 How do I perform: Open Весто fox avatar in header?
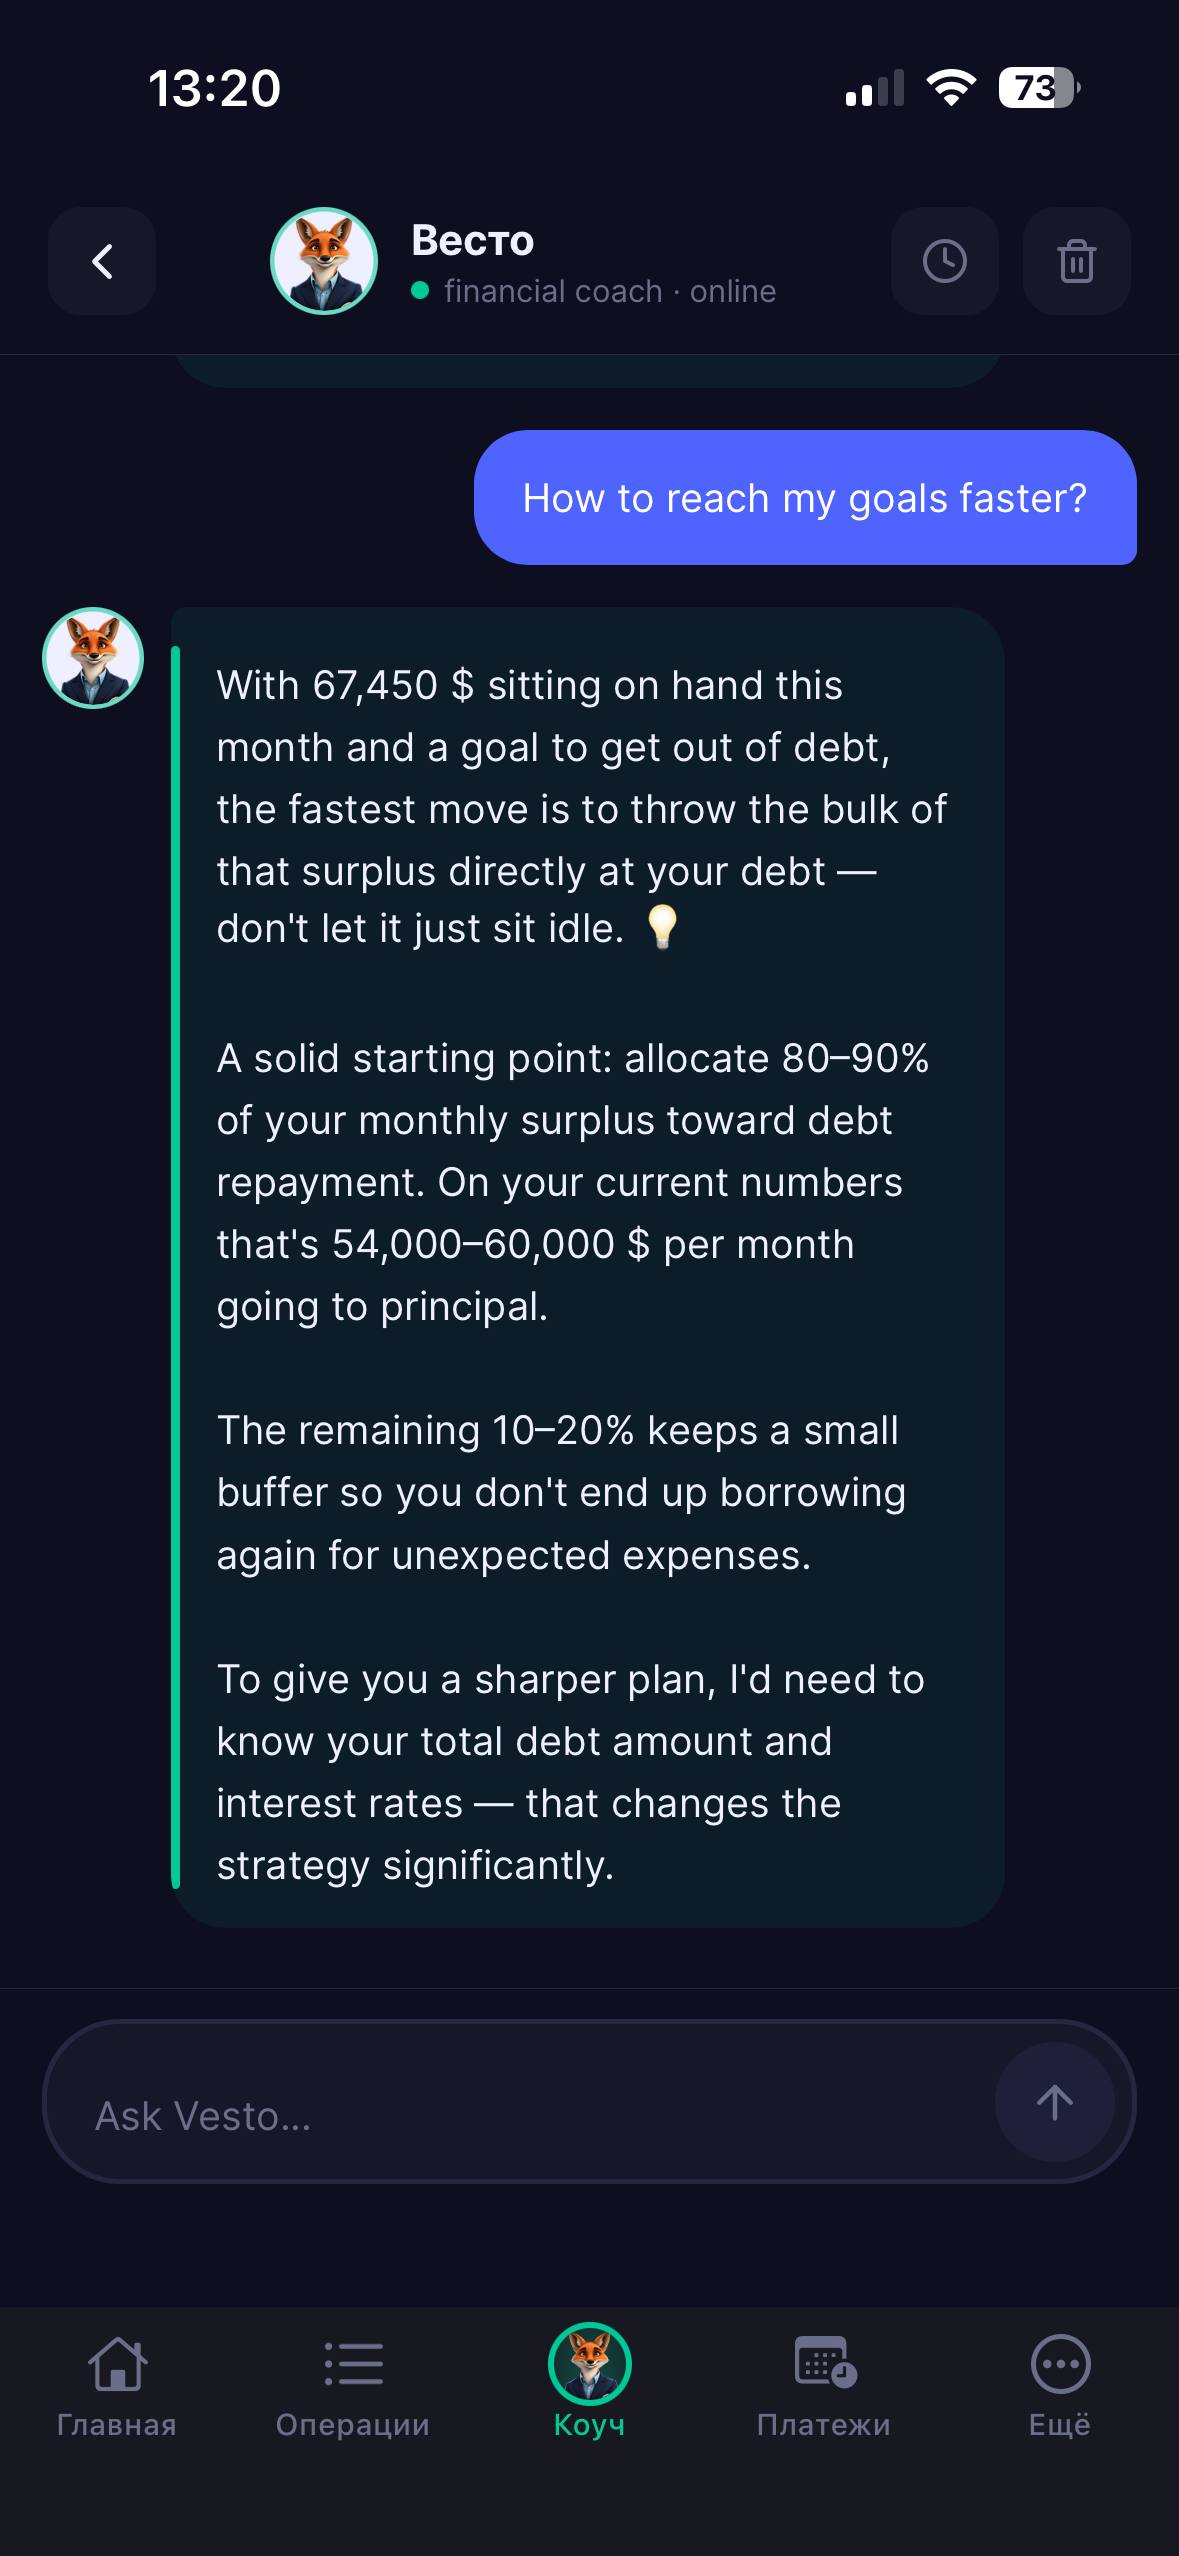pos(324,261)
